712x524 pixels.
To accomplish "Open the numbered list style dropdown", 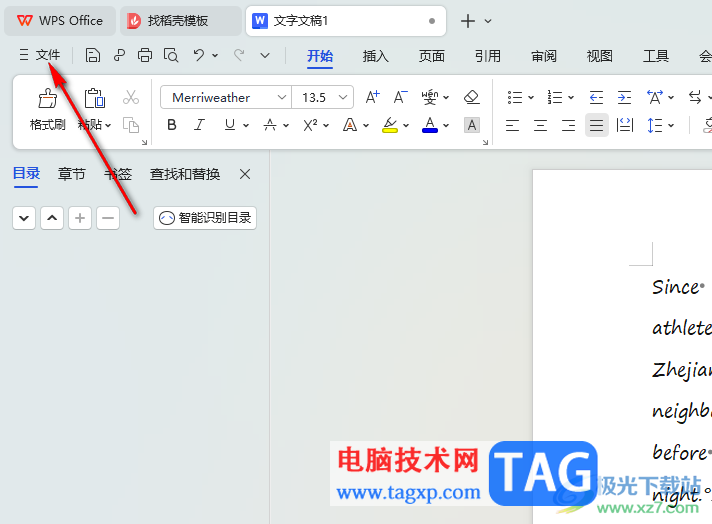I will tap(571, 97).
